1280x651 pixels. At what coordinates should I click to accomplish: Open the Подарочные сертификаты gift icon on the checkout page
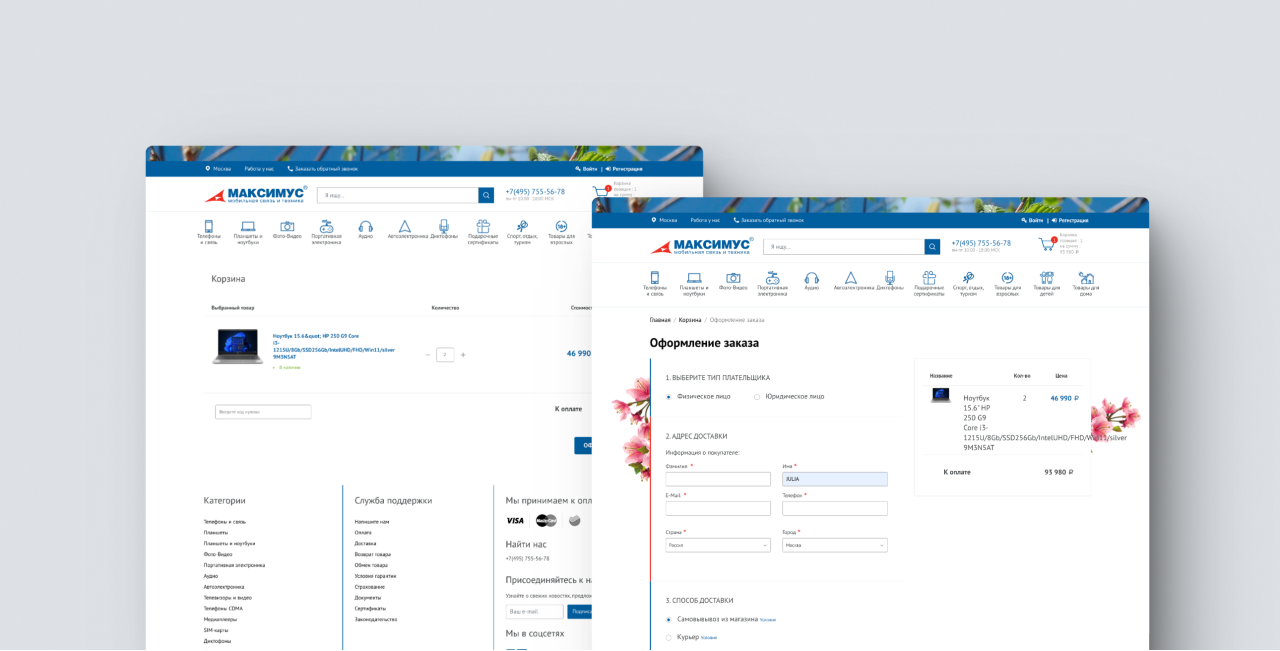929,284
